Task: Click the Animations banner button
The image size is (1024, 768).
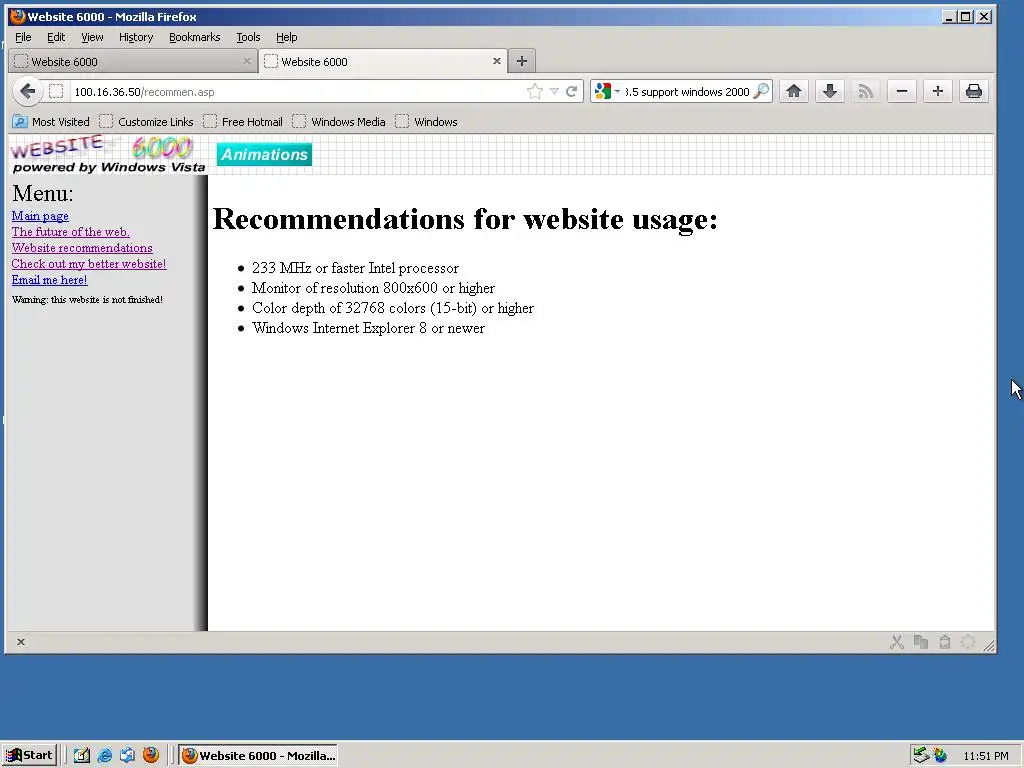Action: pos(264,155)
